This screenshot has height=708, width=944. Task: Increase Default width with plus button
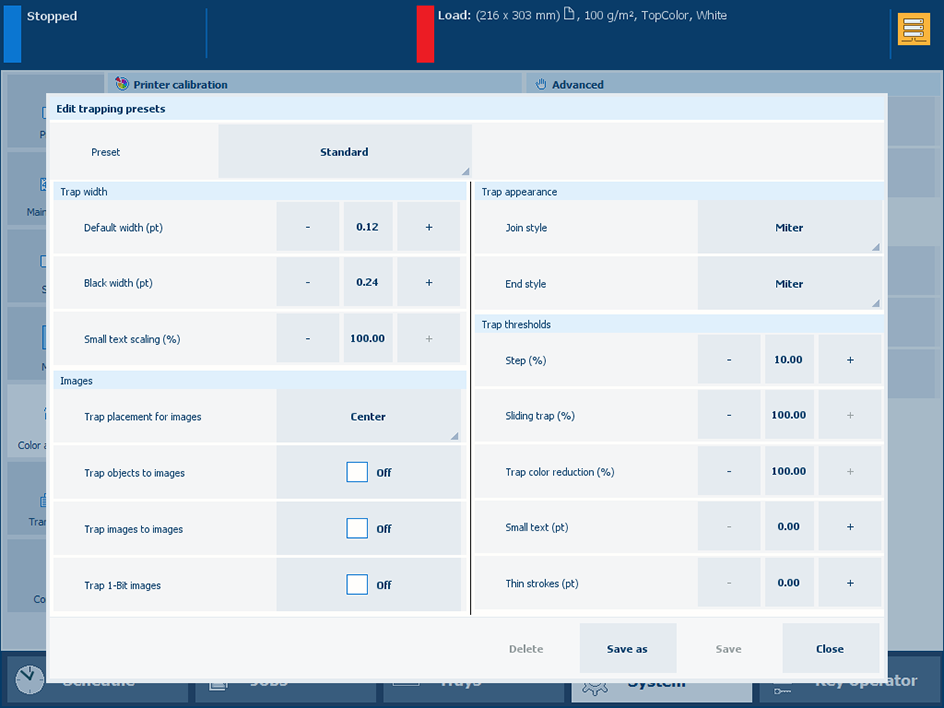tap(428, 227)
